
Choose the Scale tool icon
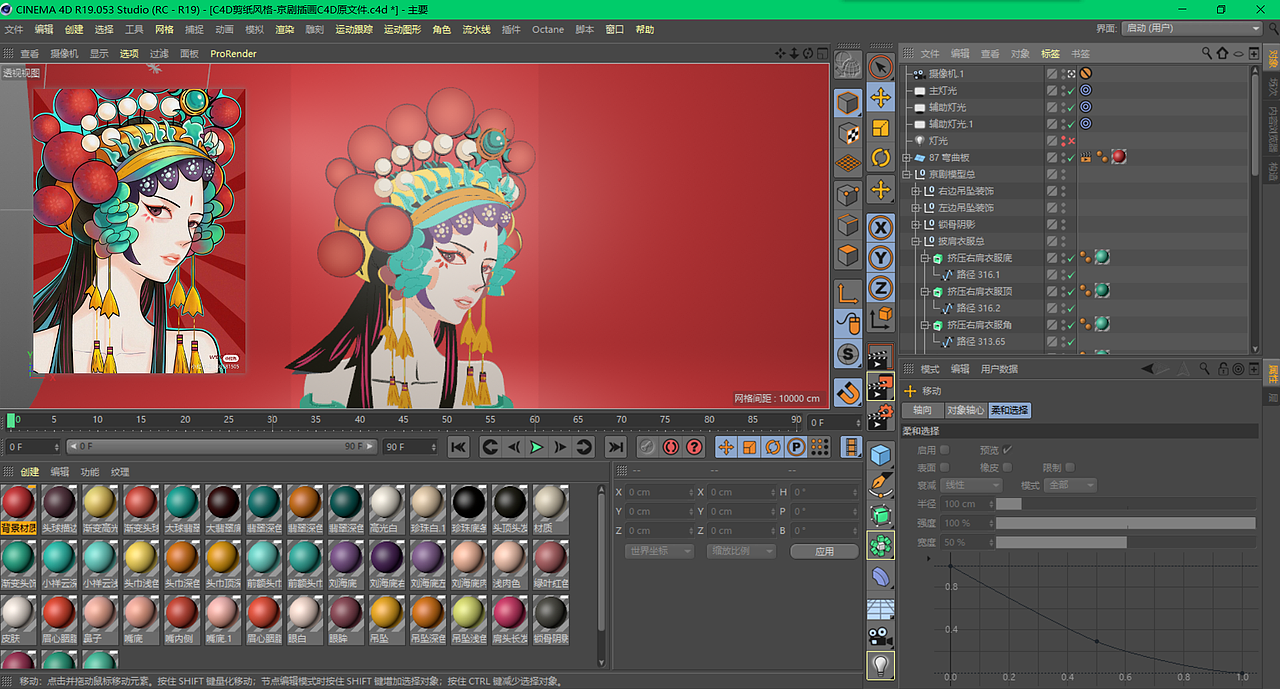point(880,127)
